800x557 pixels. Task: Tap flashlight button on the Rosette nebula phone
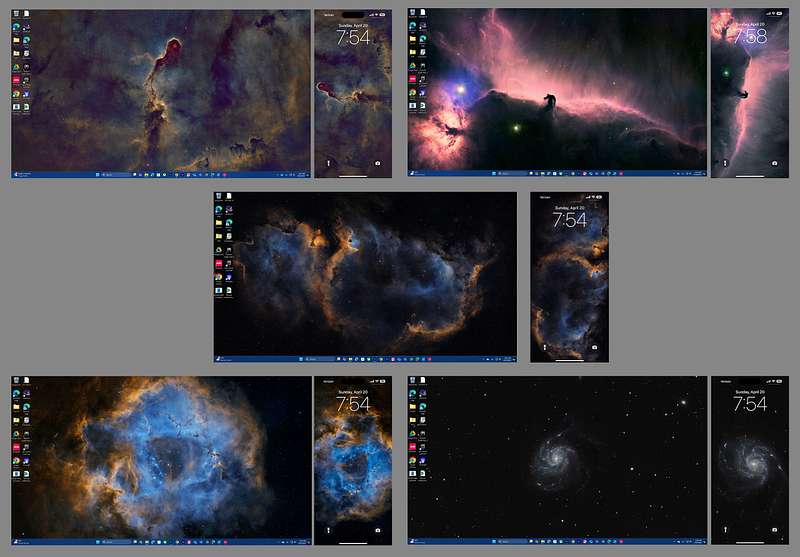point(329,530)
